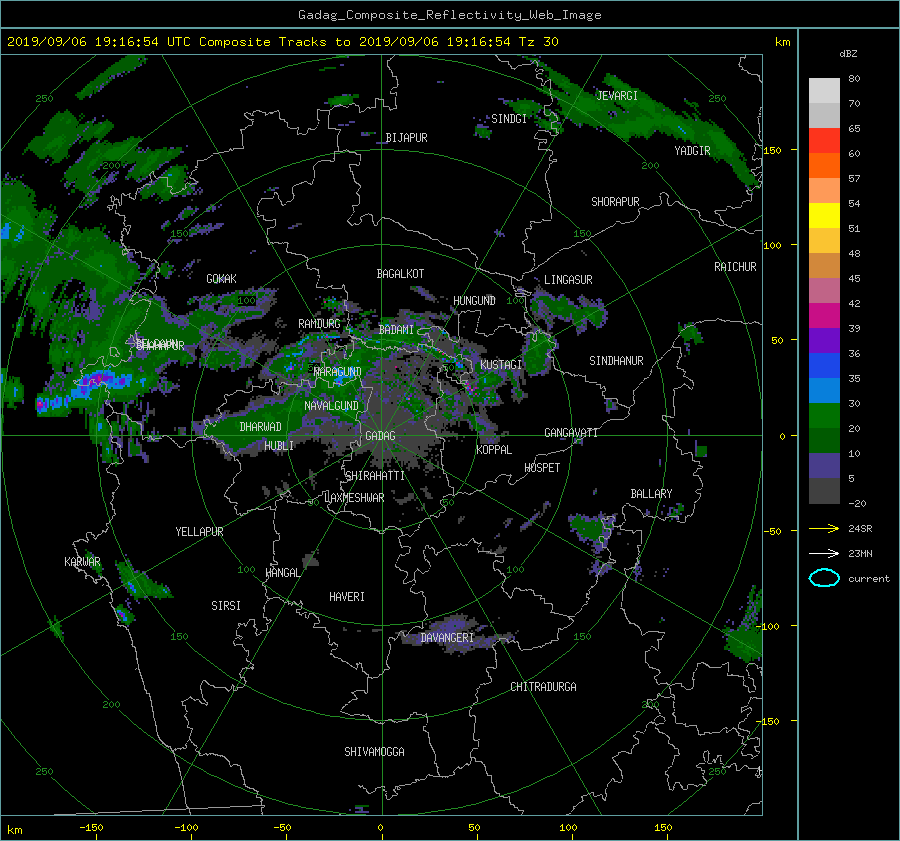
Task: Click the HUNGUND label
Action: [474, 301]
